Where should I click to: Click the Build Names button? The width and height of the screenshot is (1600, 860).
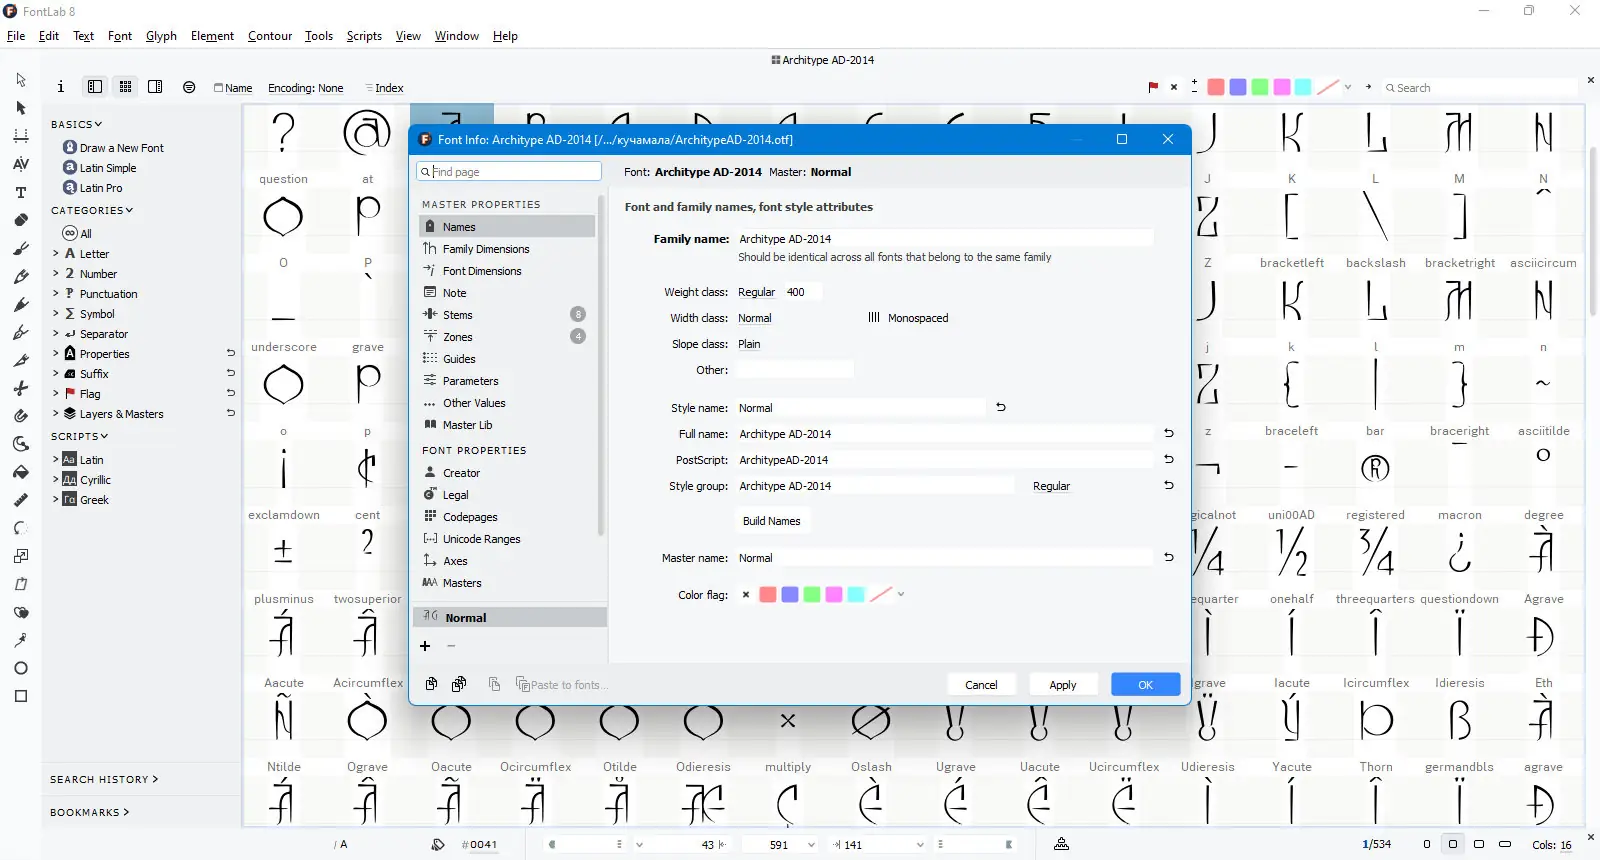[772, 521]
